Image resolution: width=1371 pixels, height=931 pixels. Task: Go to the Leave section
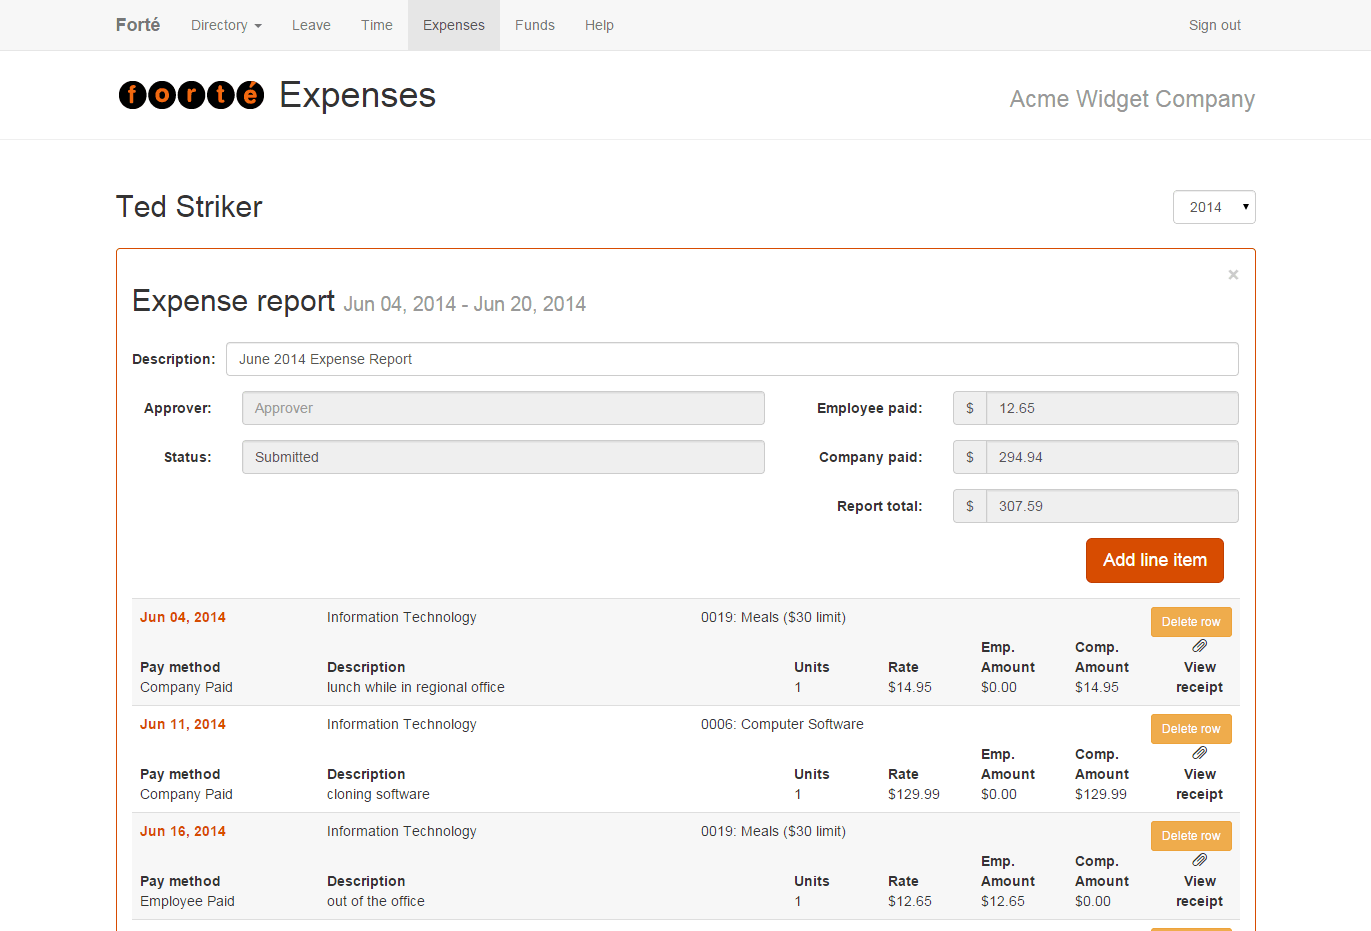point(311,25)
